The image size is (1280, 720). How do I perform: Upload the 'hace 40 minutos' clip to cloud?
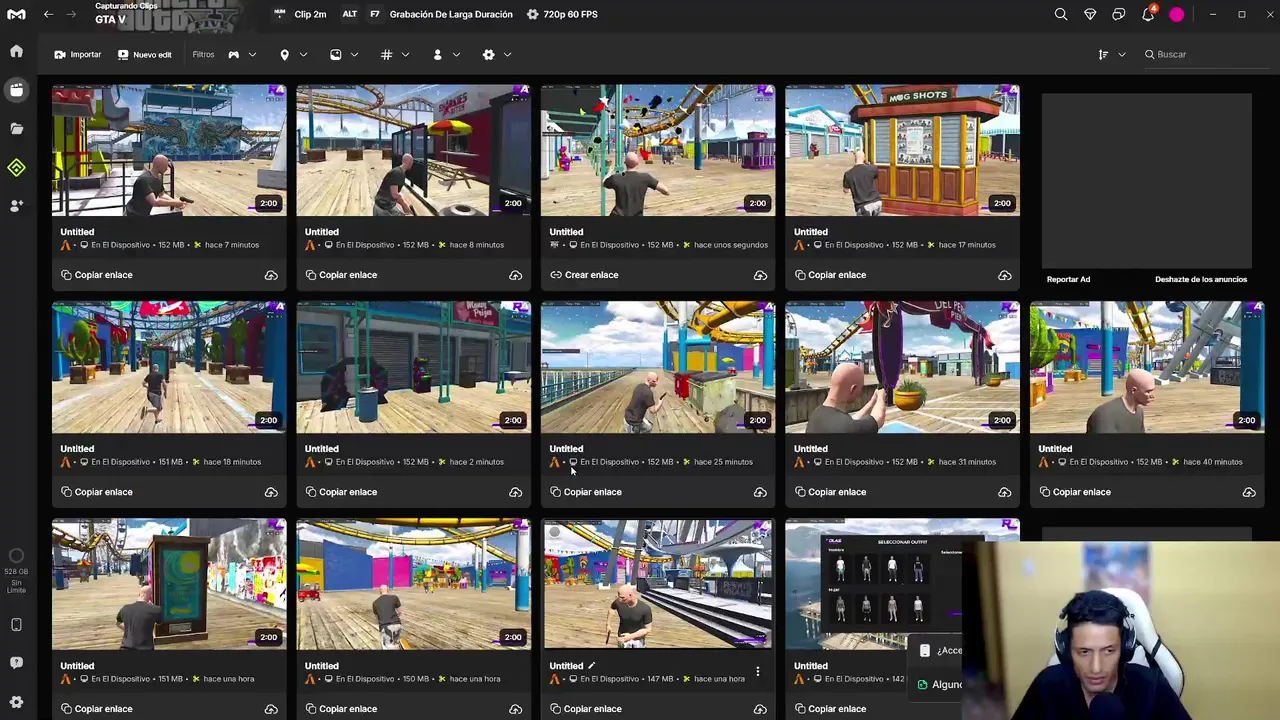pyautogui.click(x=1249, y=492)
